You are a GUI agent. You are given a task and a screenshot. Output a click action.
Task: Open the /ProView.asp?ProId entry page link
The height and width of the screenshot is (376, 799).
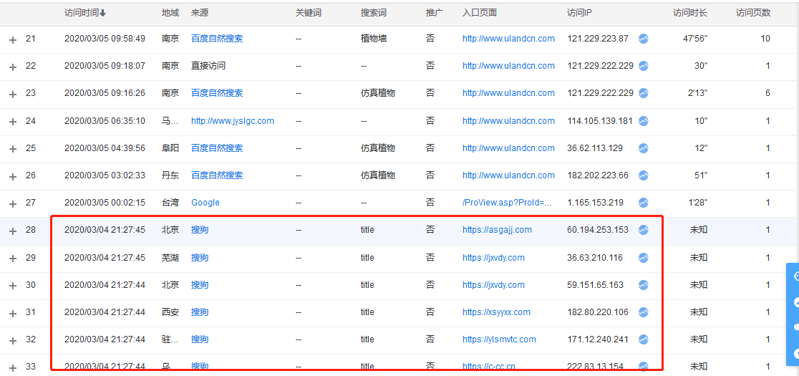[x=508, y=203]
